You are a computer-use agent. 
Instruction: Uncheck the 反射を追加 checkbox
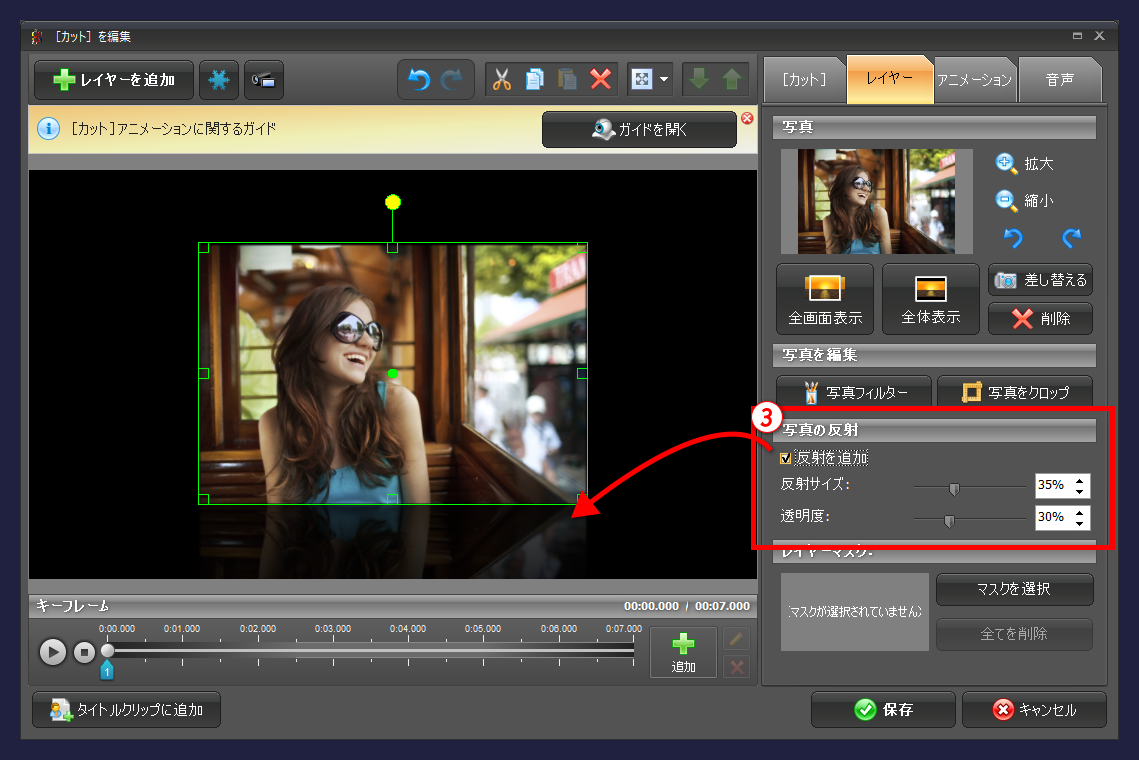786,457
